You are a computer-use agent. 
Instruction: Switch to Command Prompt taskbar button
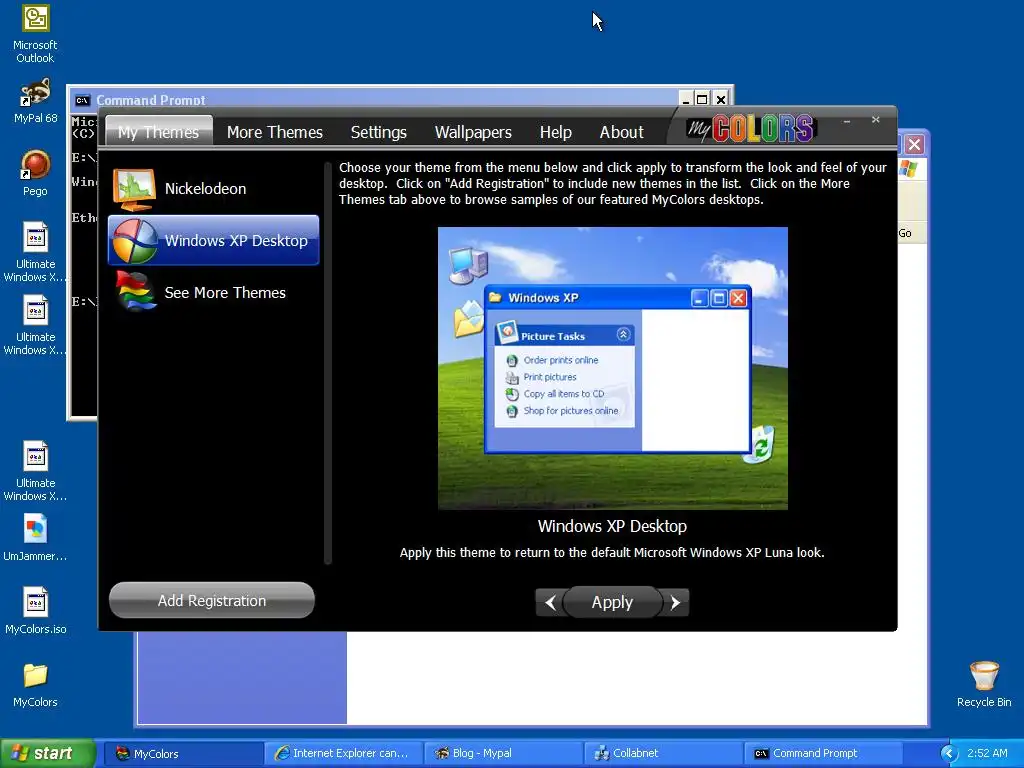point(823,754)
